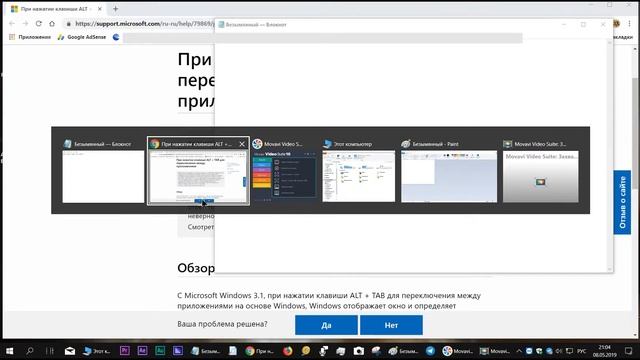Reload the Chrome page

(39, 24)
